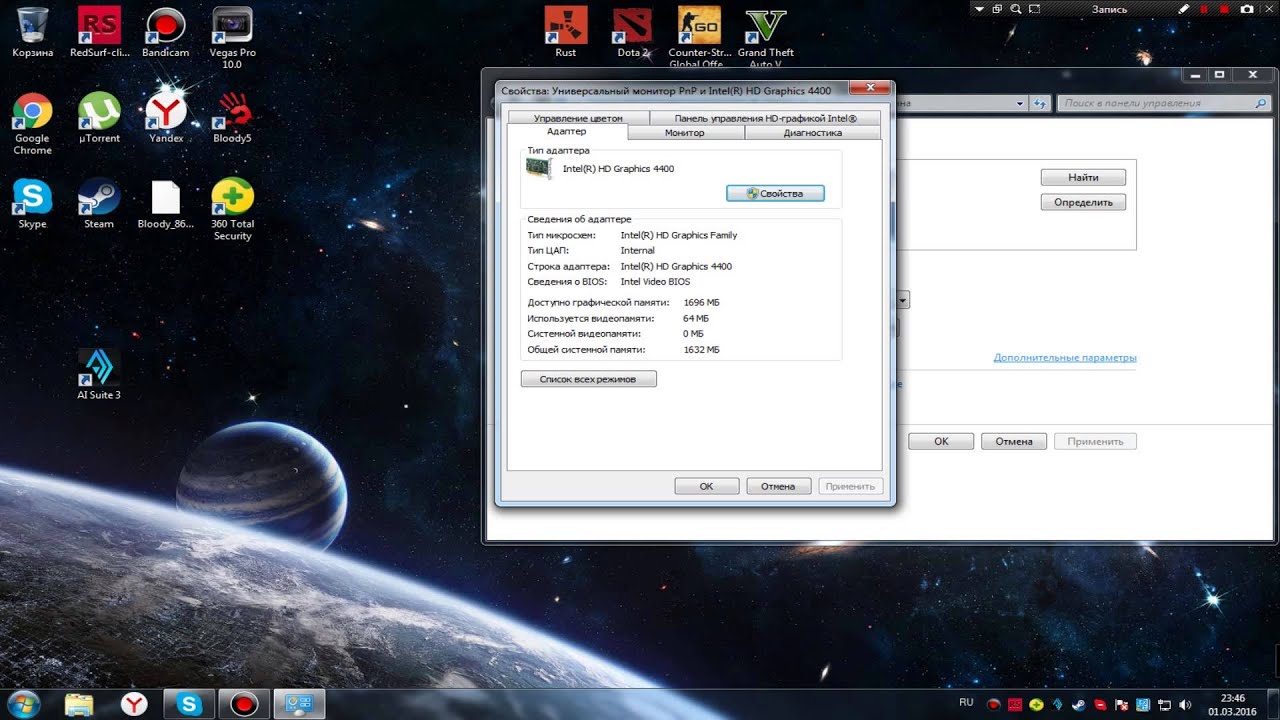This screenshot has width=1280, height=720.
Task: Click the adapter Свойства button
Action: tap(775, 193)
